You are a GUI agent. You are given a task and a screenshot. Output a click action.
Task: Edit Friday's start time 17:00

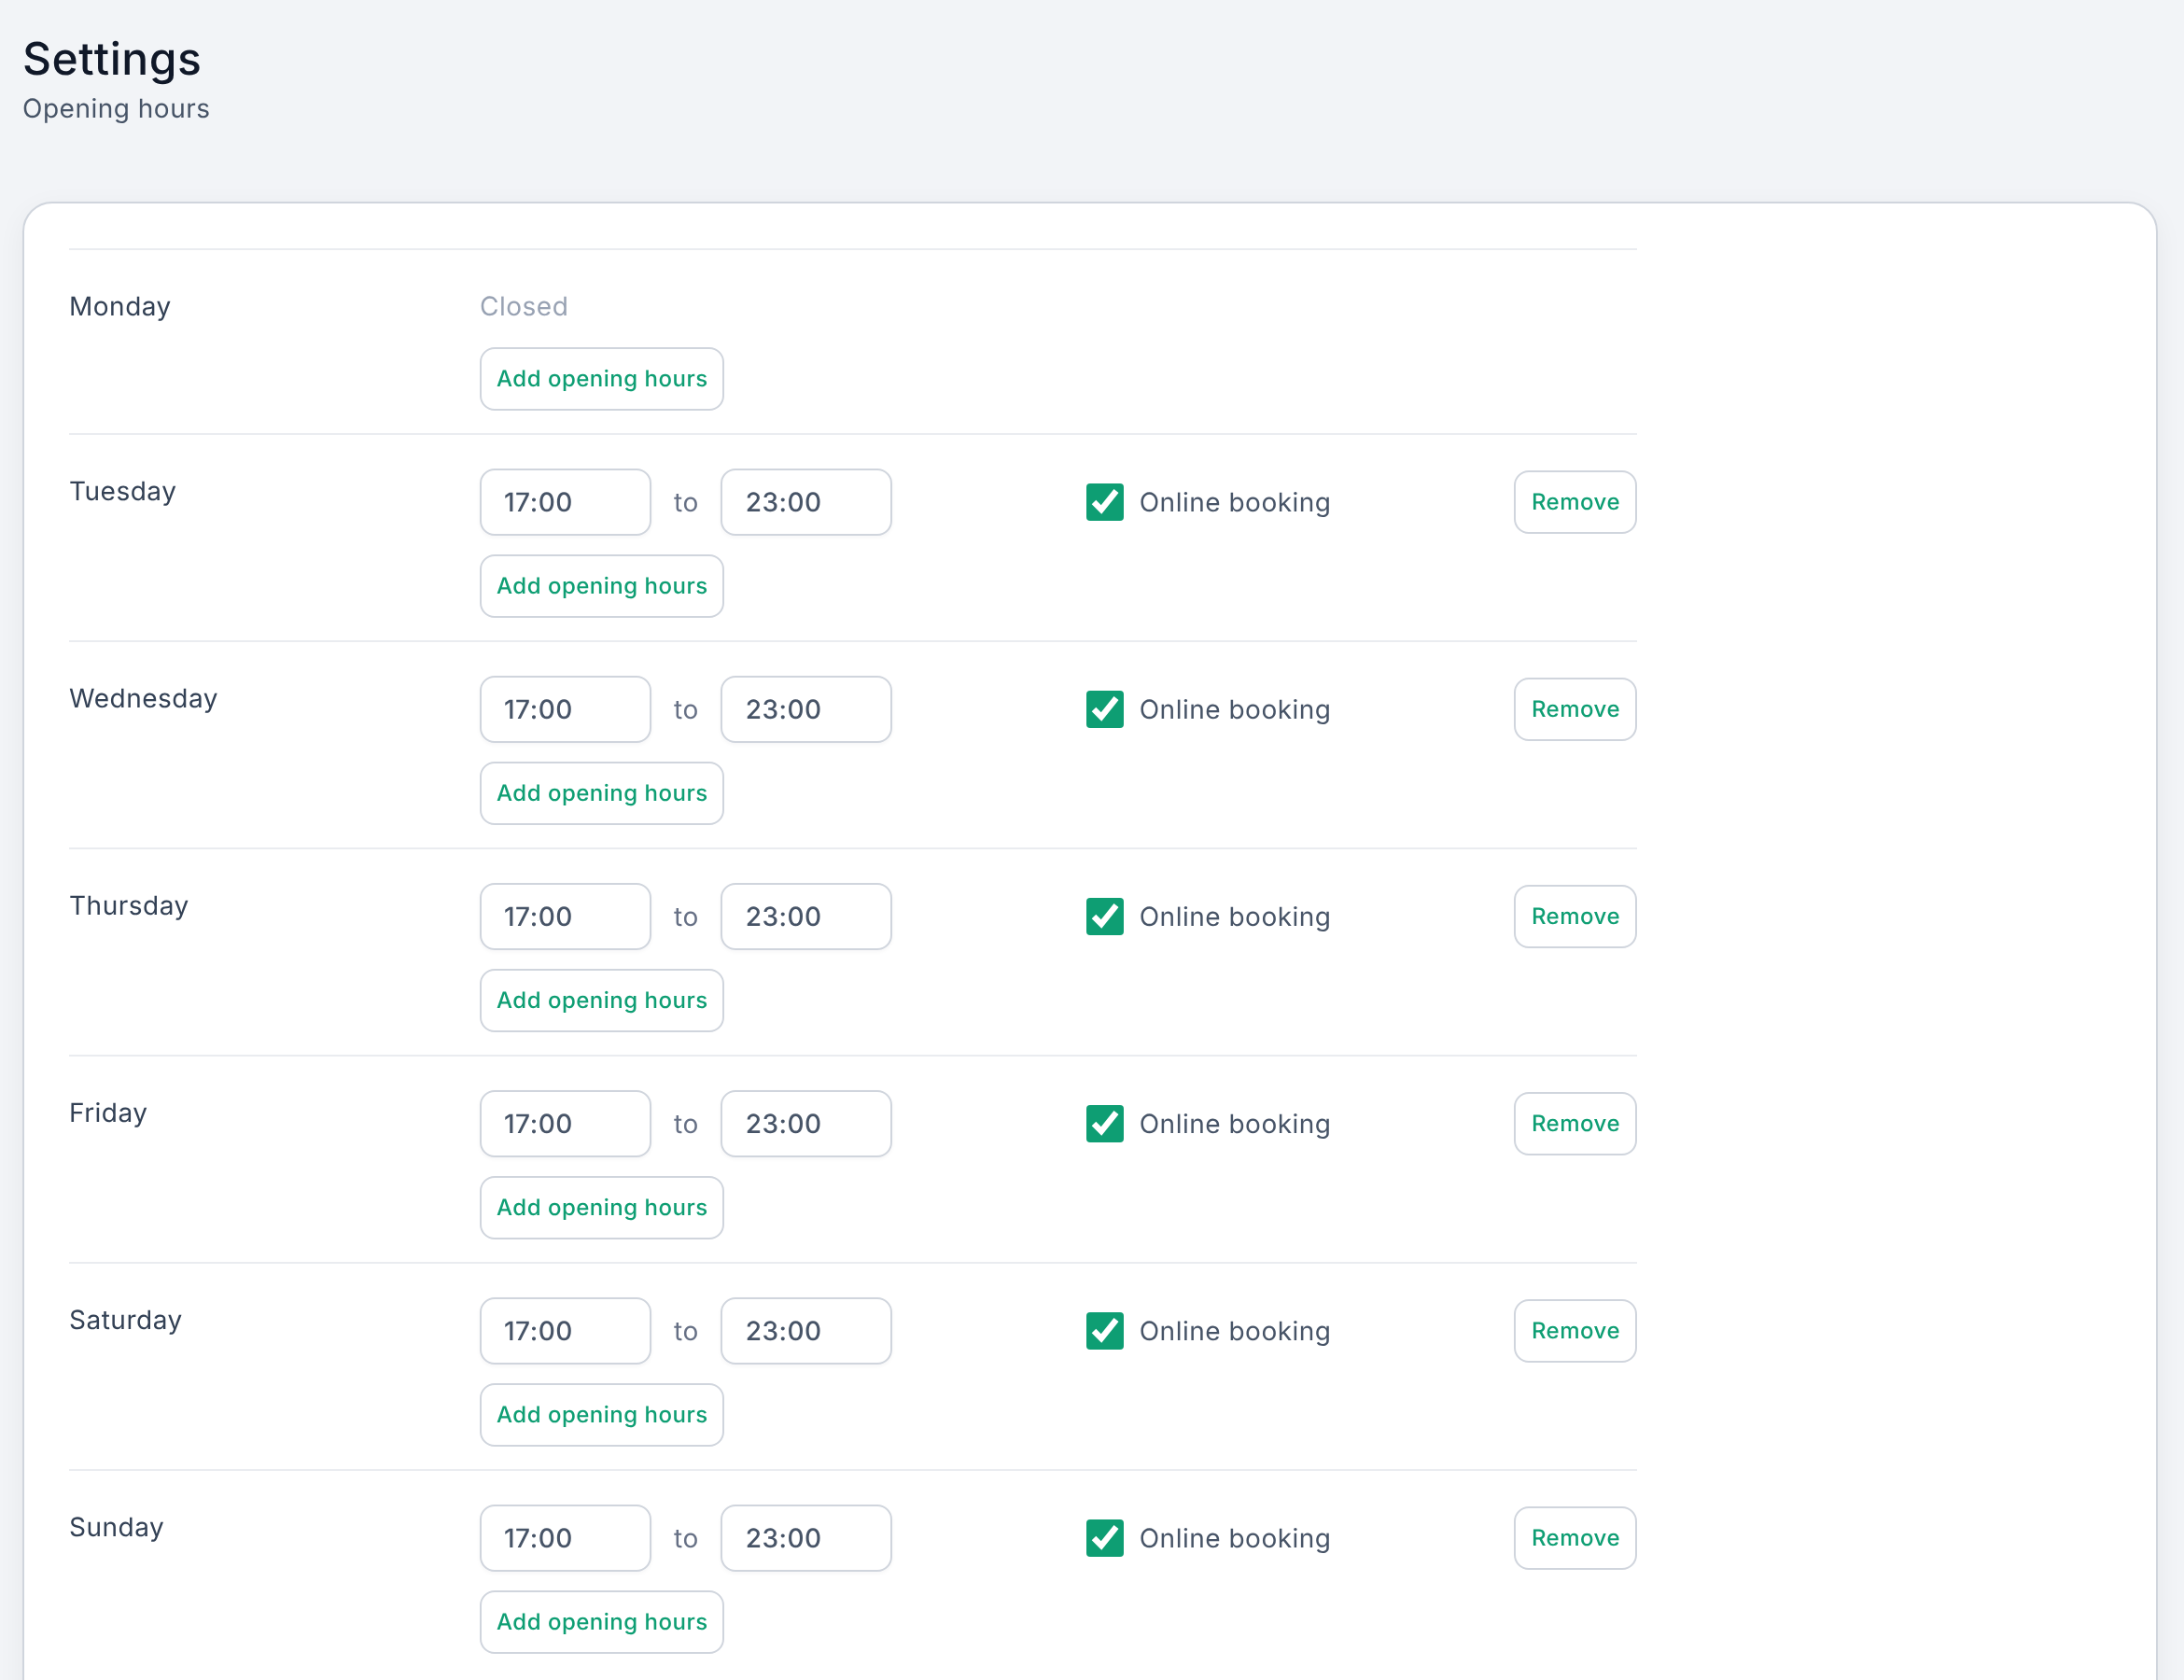pyautogui.click(x=565, y=1123)
